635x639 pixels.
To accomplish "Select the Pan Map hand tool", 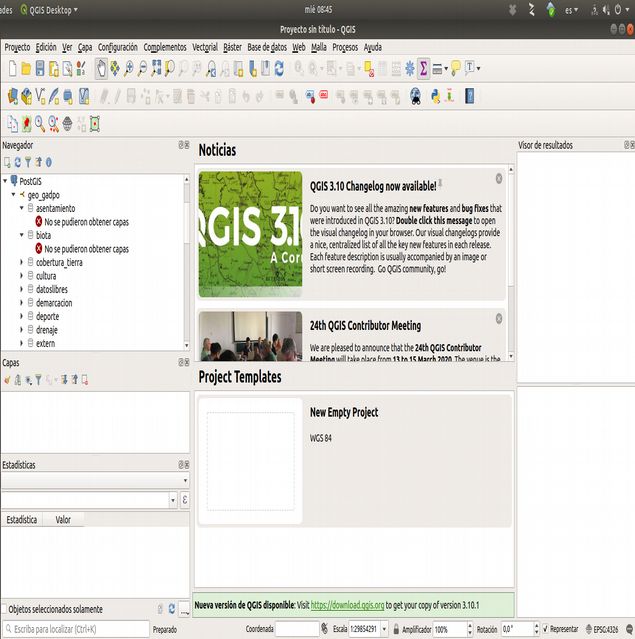I will [101, 68].
